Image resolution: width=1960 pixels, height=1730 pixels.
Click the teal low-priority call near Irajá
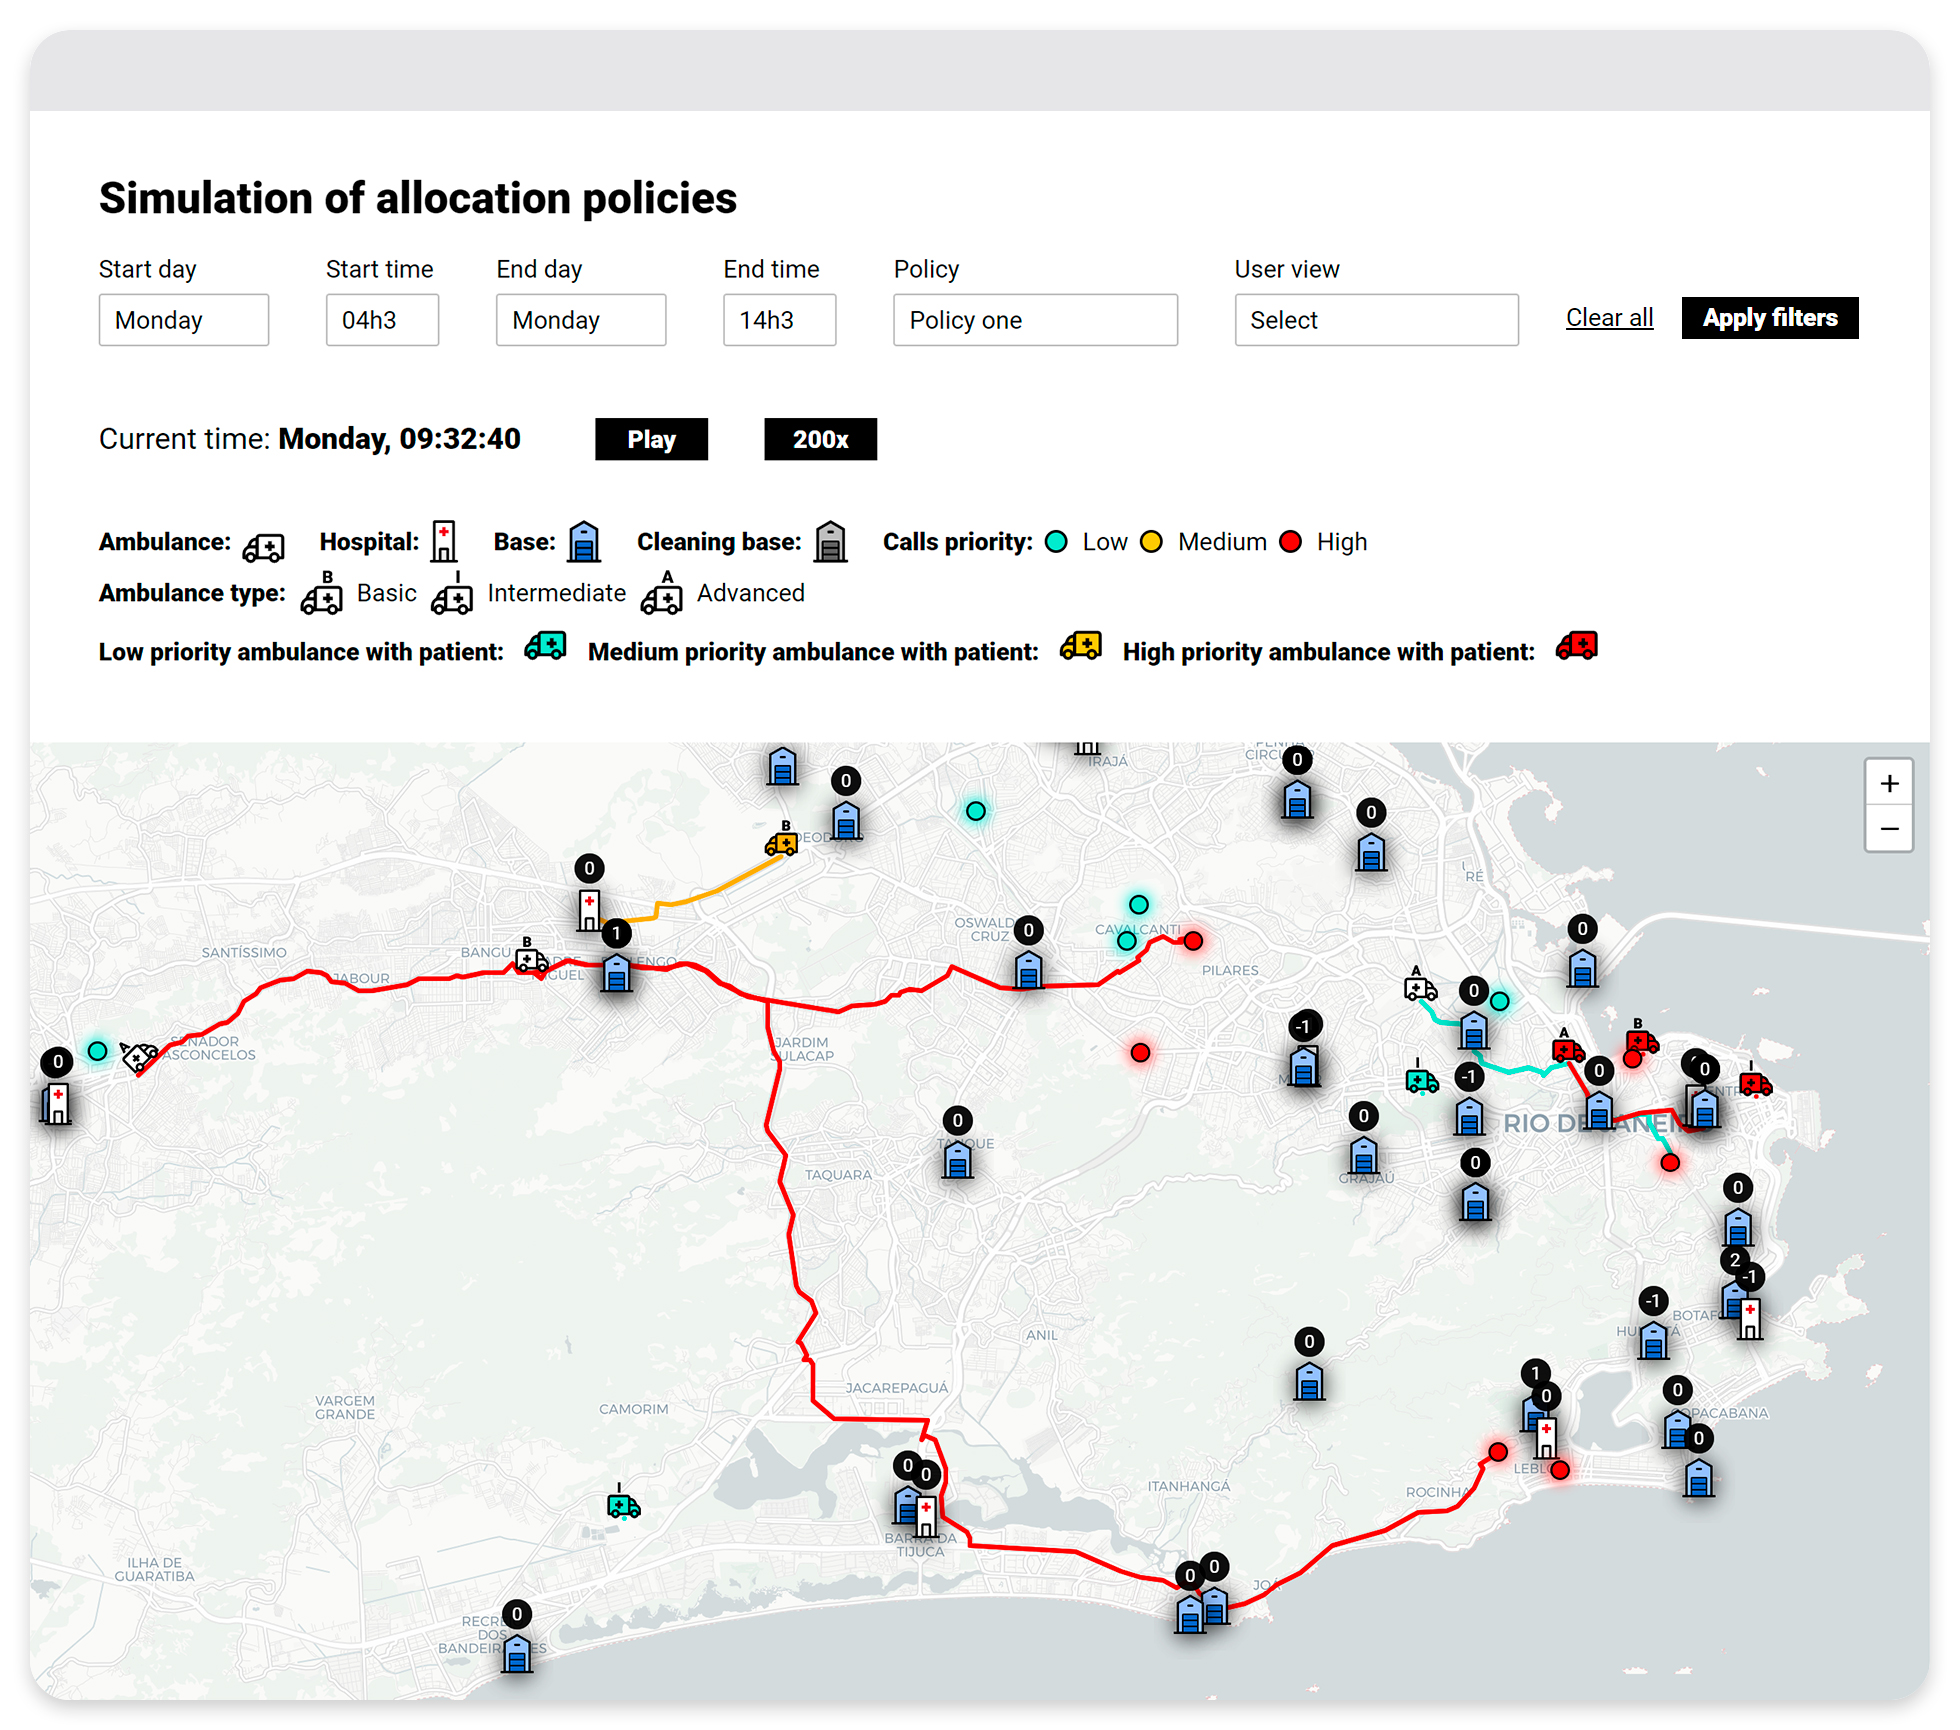(x=976, y=811)
